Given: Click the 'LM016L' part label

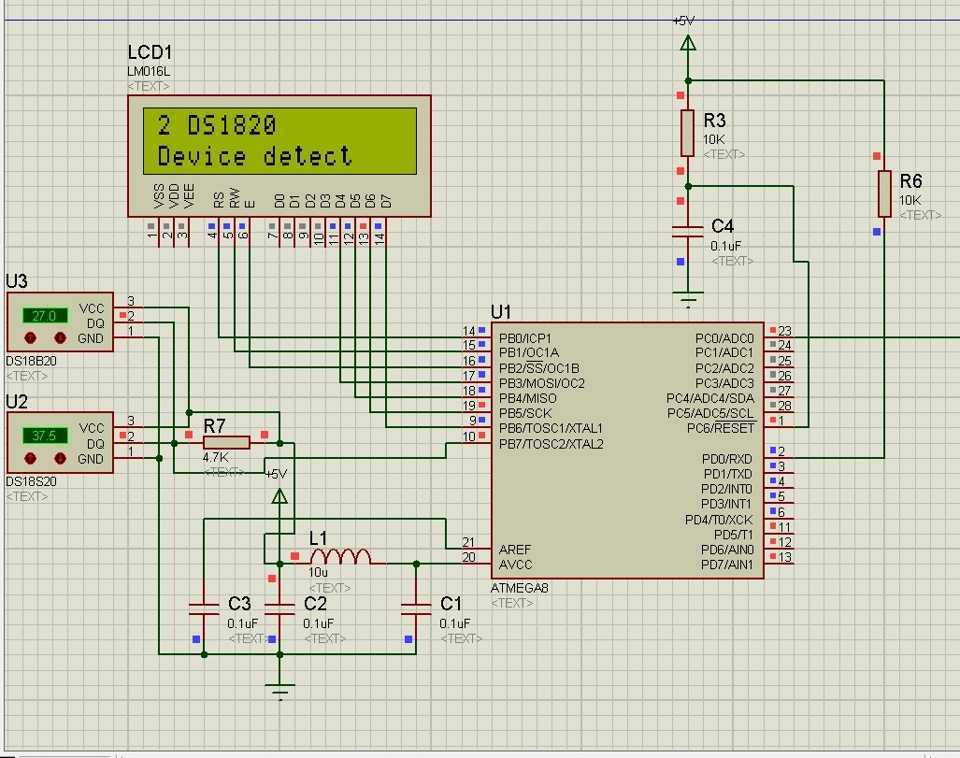Looking at the screenshot, I should pyautogui.click(x=149, y=72).
